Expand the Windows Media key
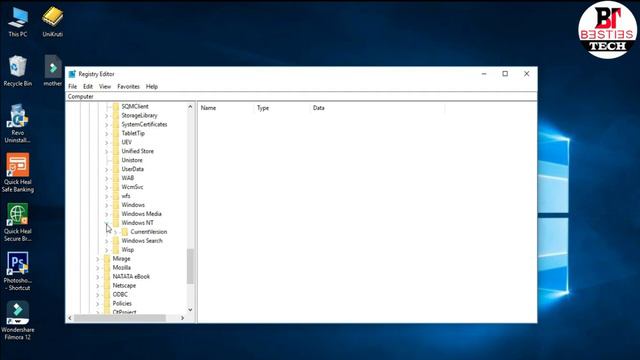Image resolution: width=640 pixels, height=360 pixels. pyautogui.click(x=107, y=214)
